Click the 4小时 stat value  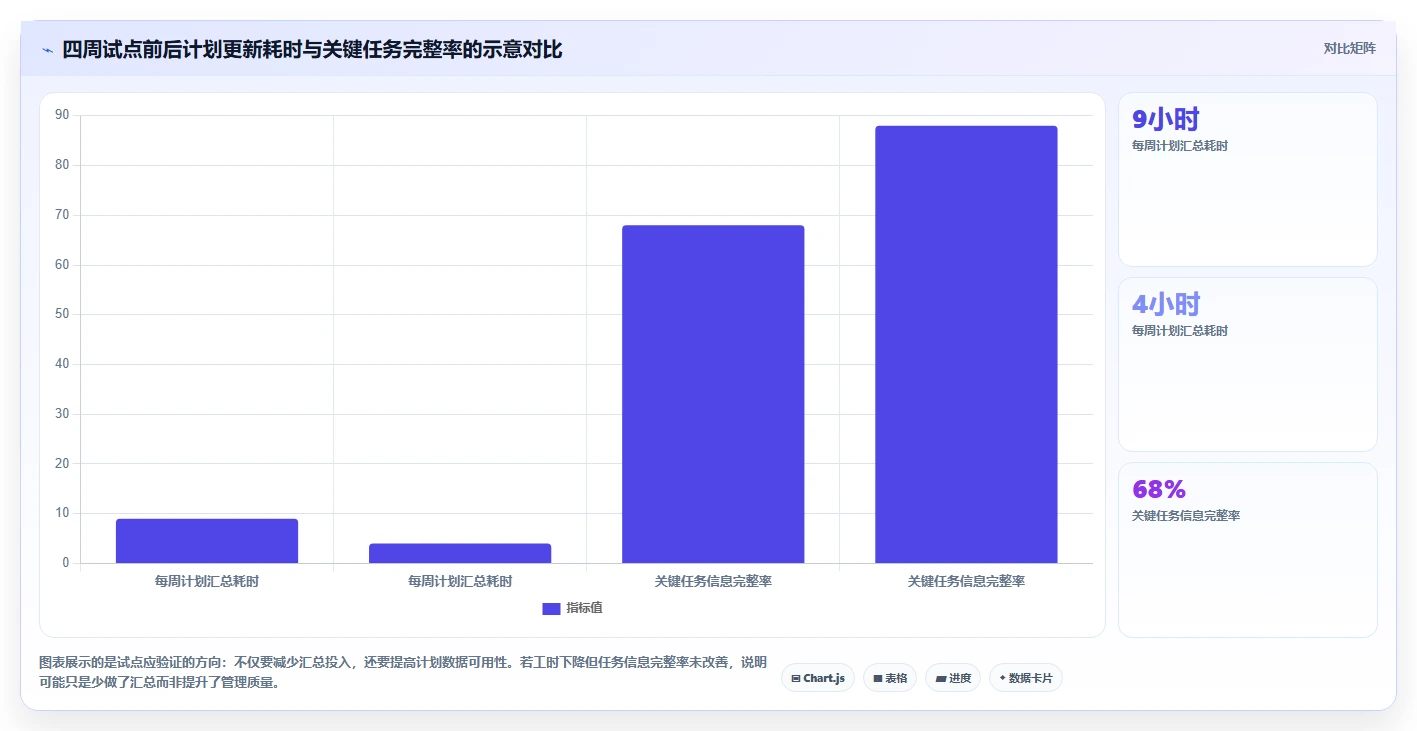1165,305
